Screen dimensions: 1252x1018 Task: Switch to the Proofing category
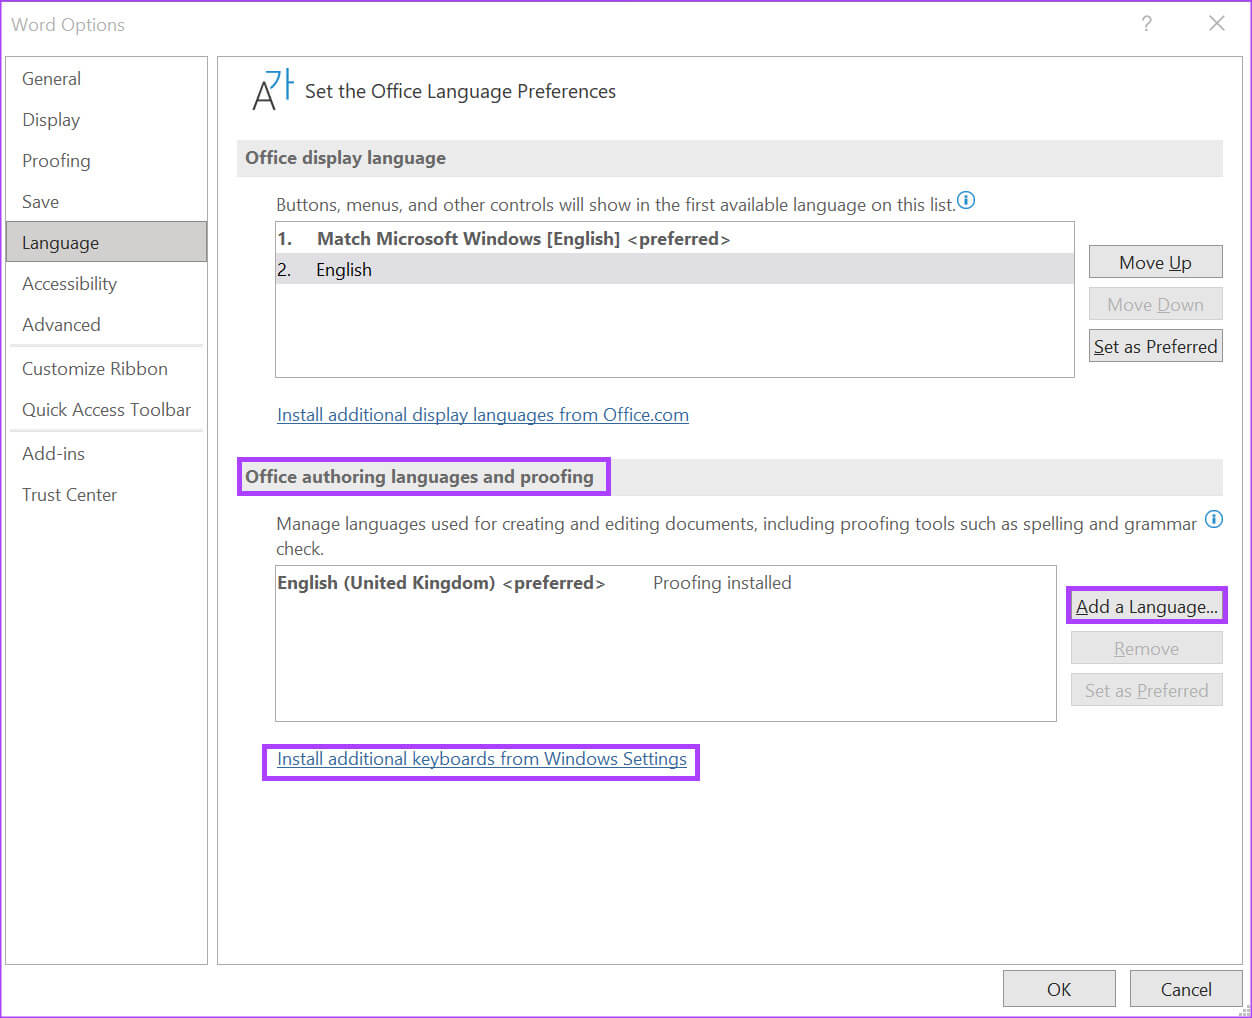click(x=106, y=161)
